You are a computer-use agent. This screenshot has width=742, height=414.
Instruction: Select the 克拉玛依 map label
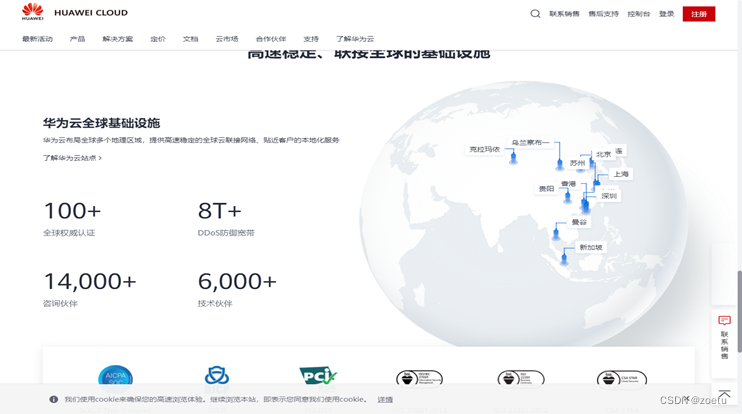[484, 149]
